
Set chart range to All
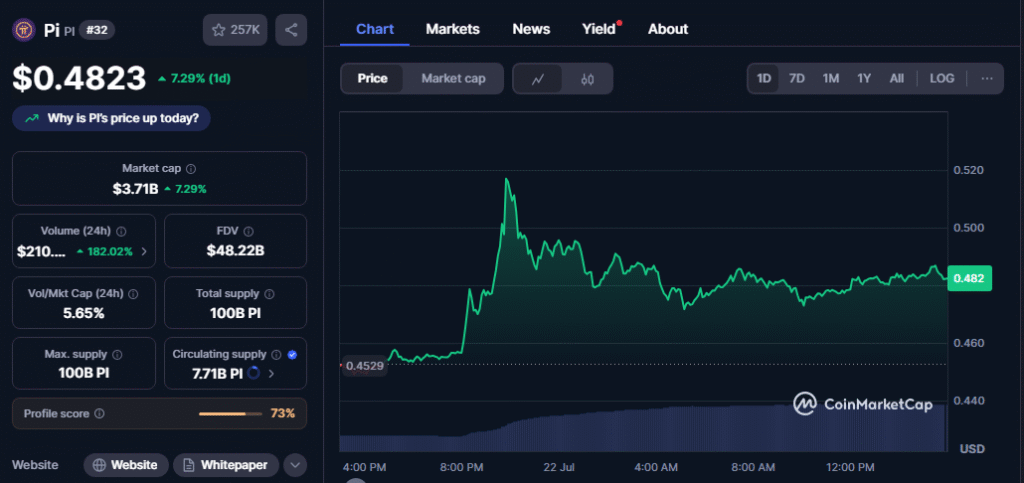click(x=897, y=78)
